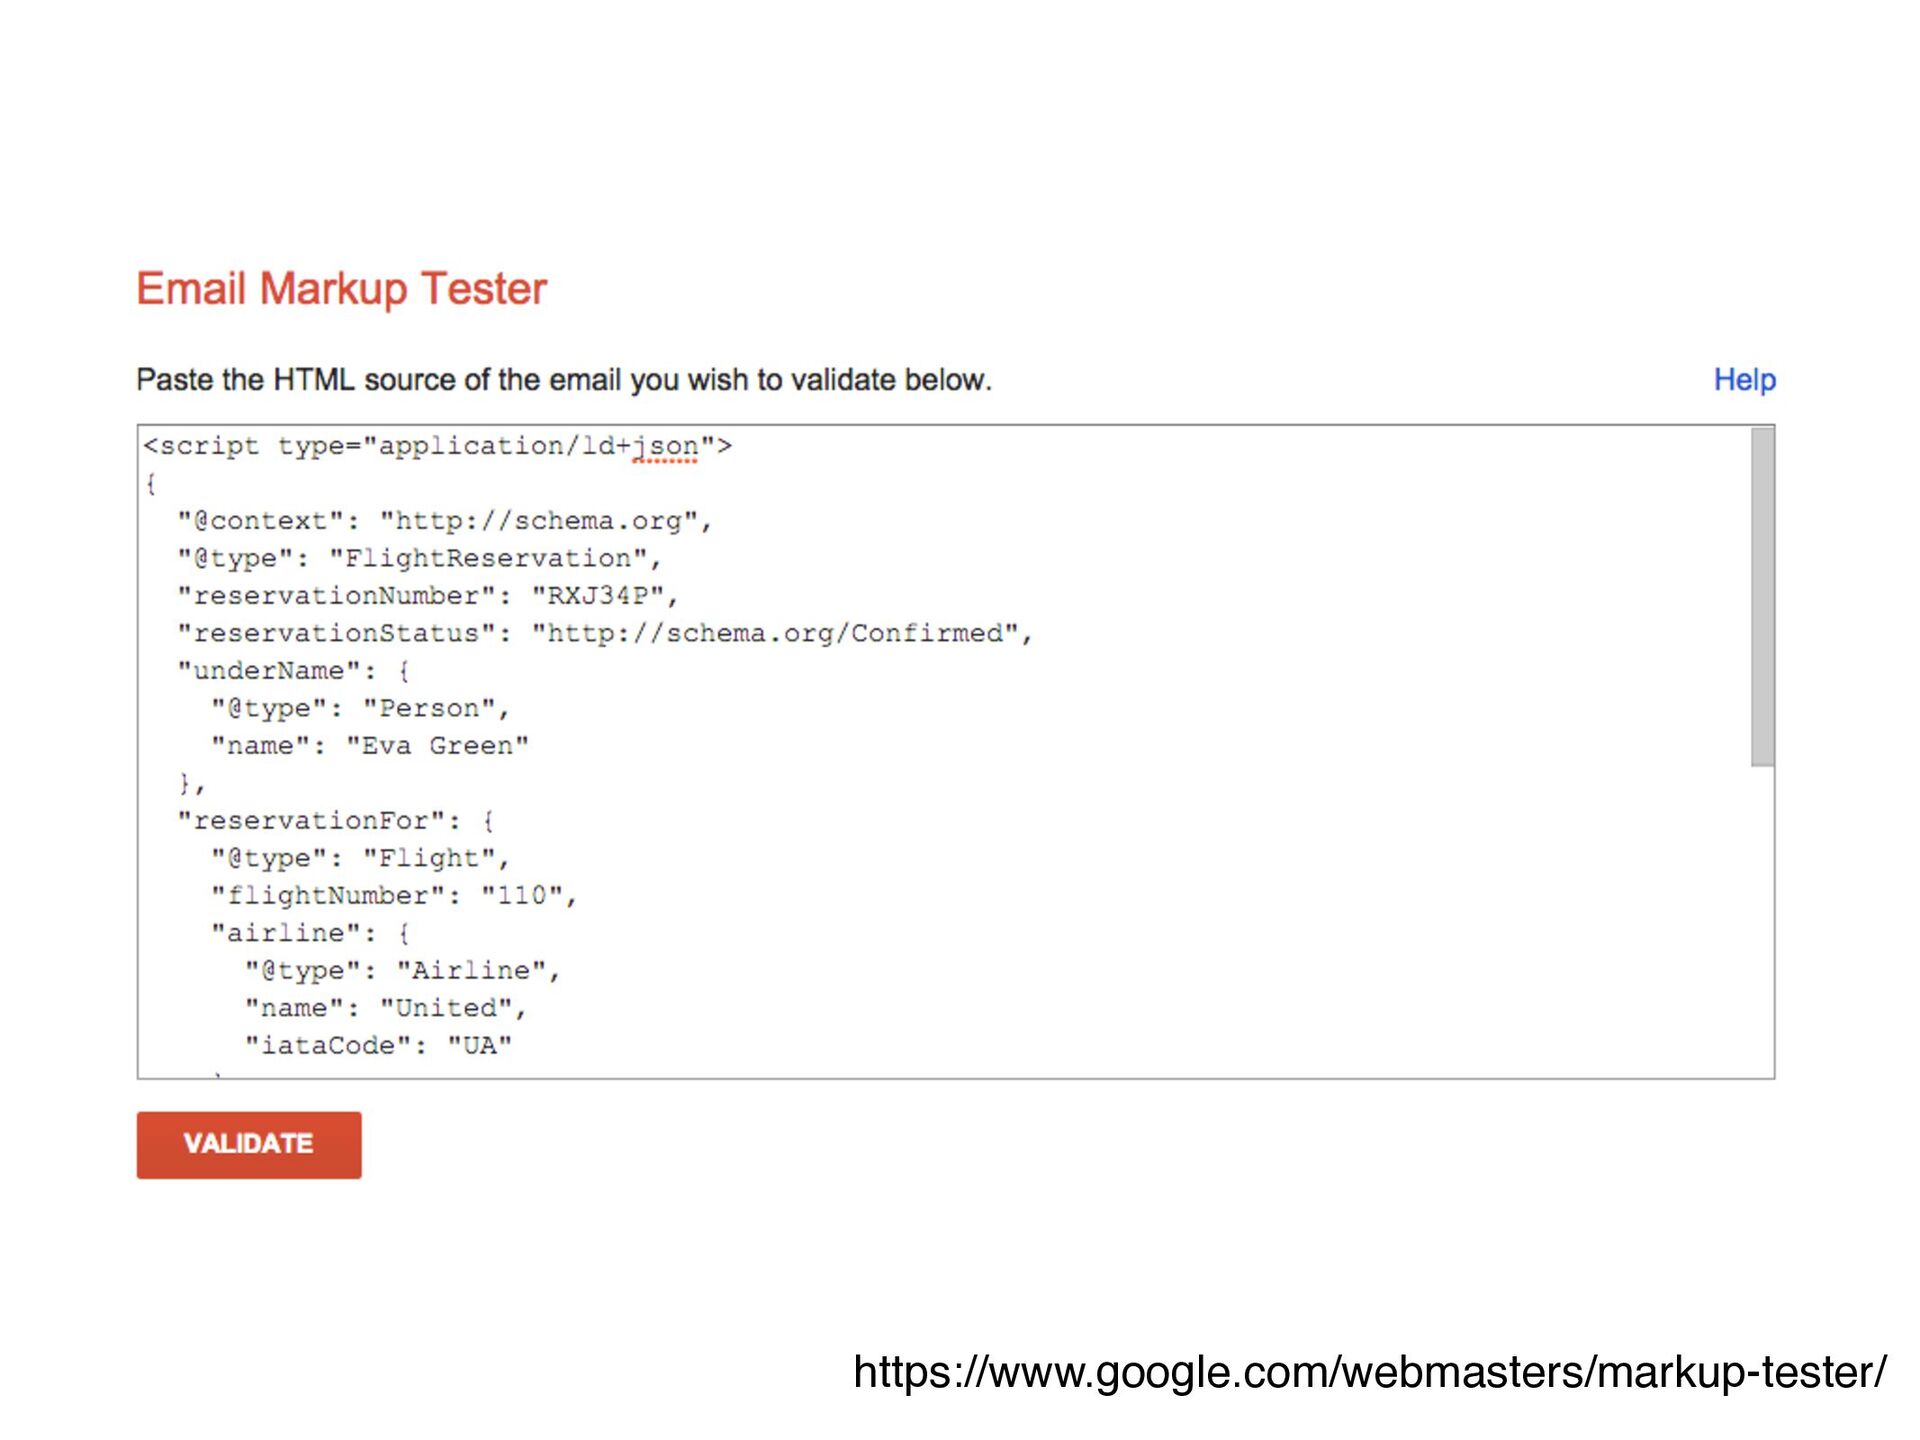Click the reservationStatus Confirmed line
The image size is (1920, 1440).
604,634
